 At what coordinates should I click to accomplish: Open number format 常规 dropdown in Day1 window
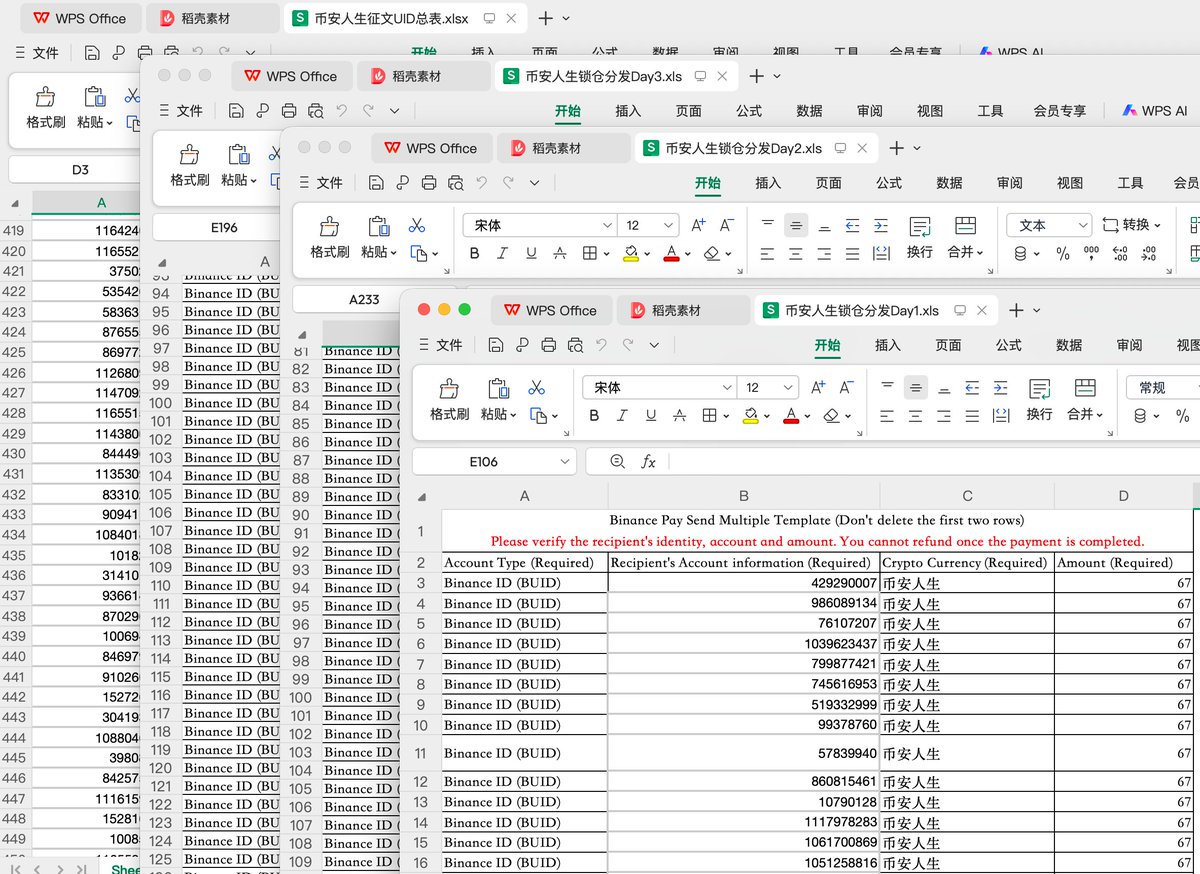point(1164,387)
